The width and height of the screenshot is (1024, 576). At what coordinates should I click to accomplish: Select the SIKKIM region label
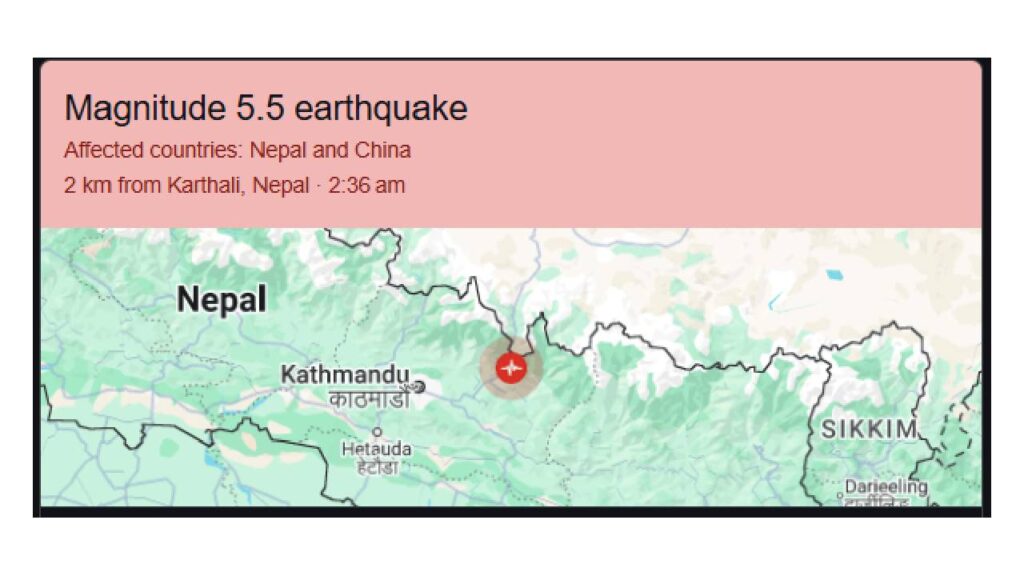click(869, 430)
